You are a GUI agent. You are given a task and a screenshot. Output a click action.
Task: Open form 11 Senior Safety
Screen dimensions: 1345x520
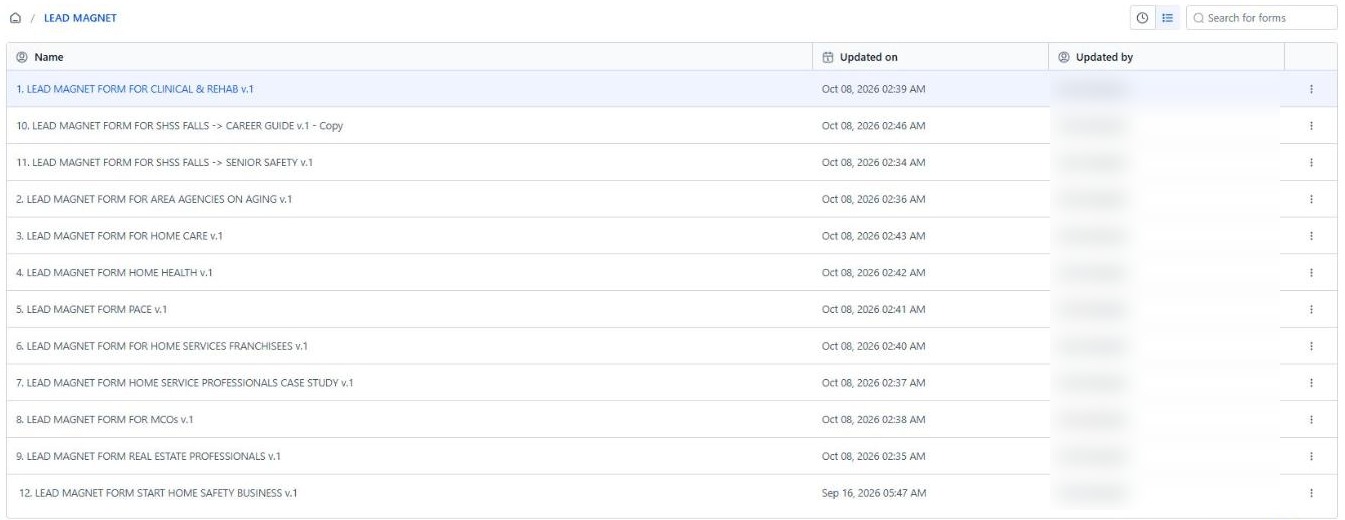166,162
